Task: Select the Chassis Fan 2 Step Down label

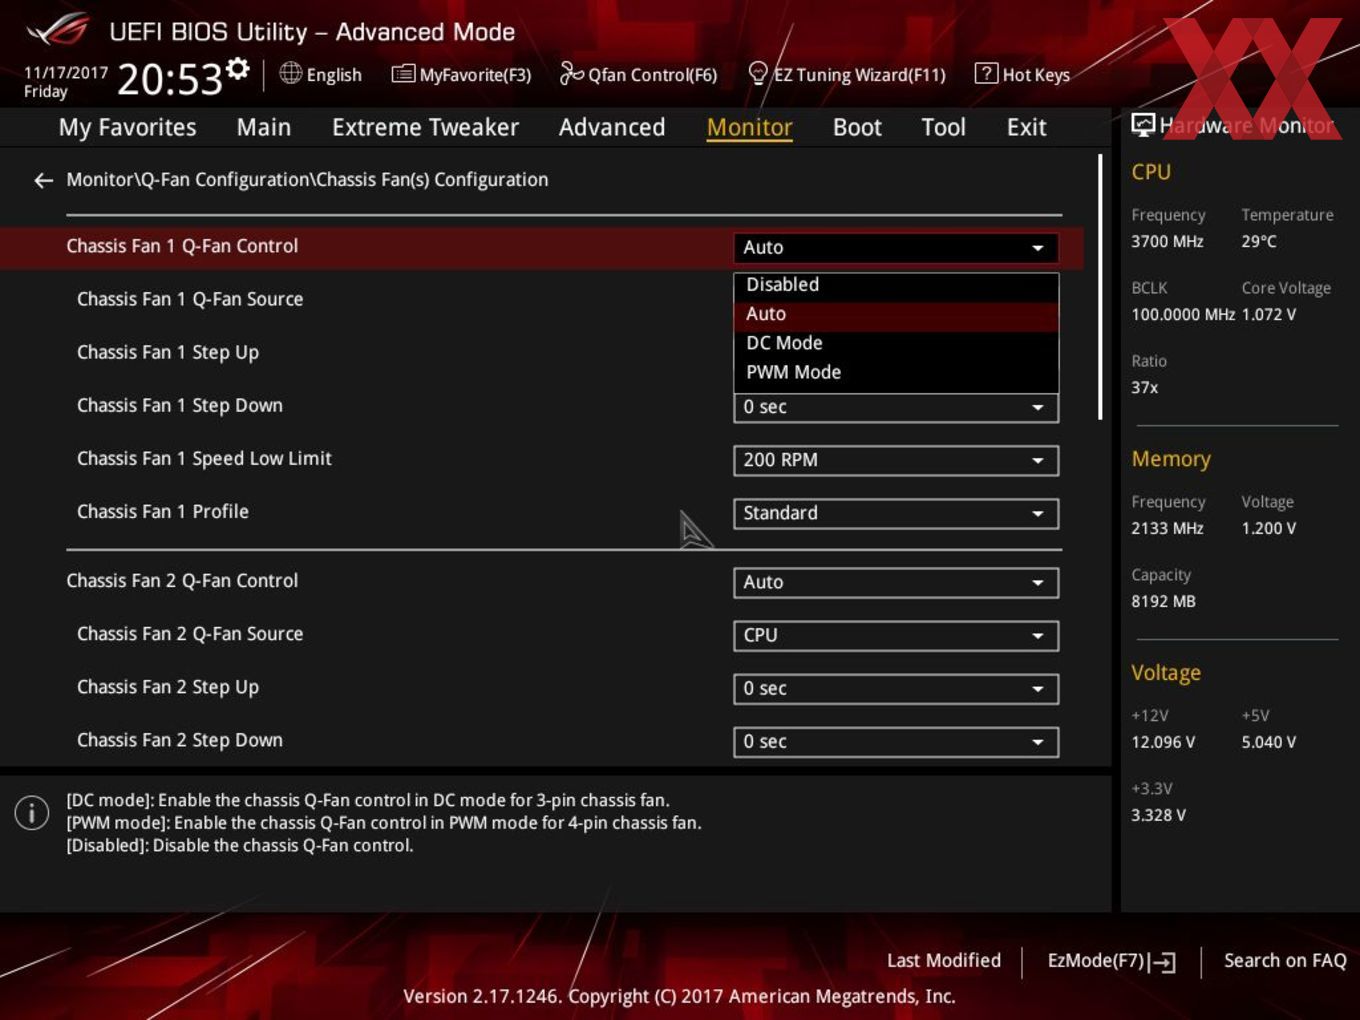Action: (180, 740)
